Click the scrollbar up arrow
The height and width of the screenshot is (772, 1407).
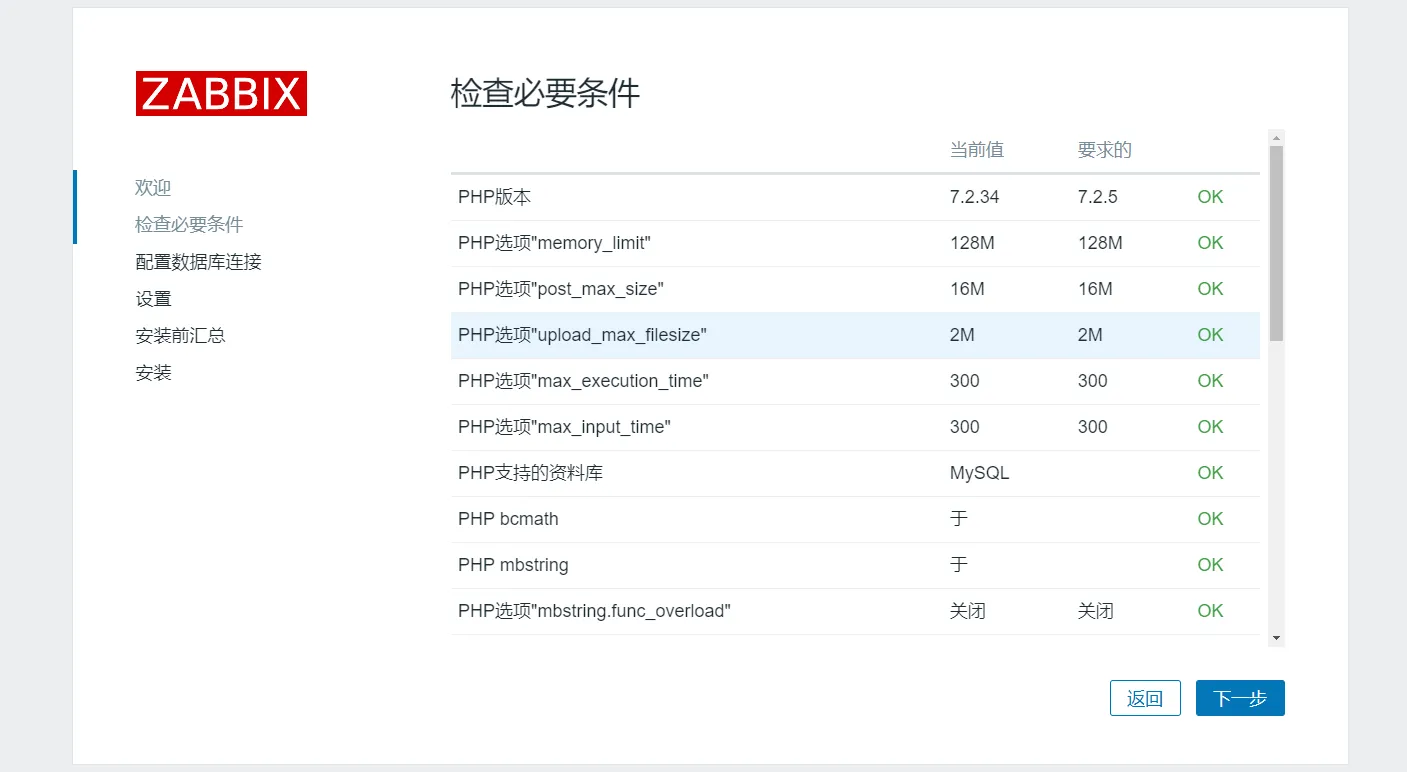(1276, 137)
